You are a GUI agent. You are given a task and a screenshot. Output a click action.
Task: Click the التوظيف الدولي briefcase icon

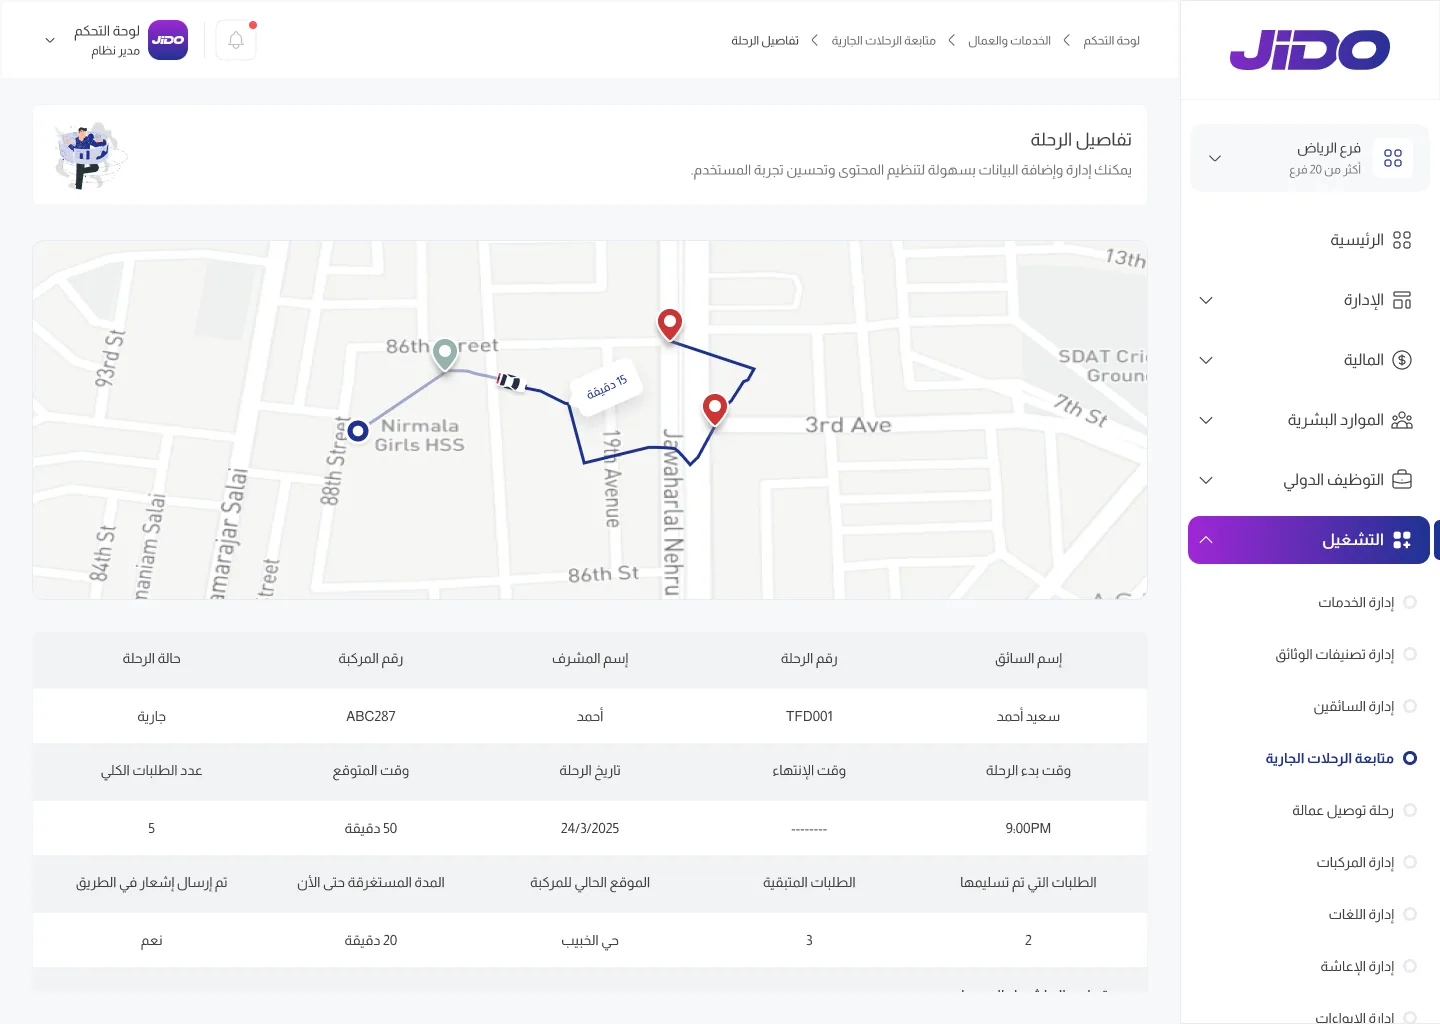coord(1402,480)
